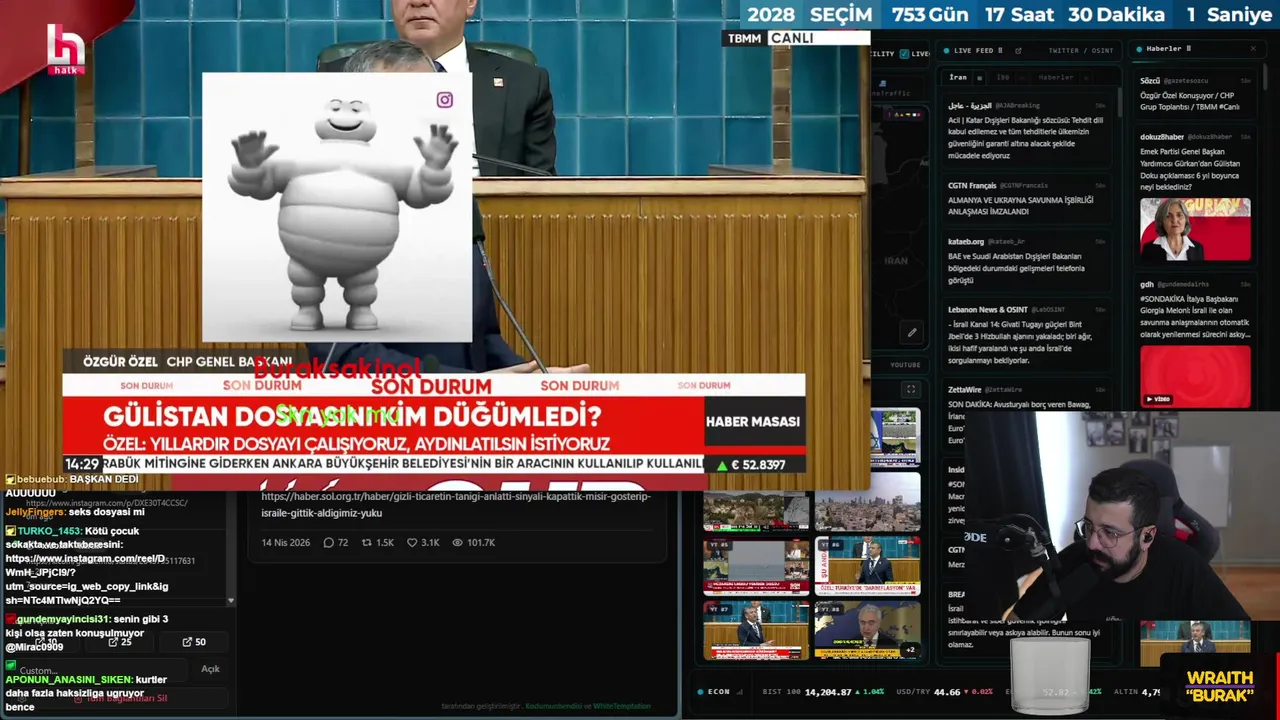Screen dimensions: 1280x720
Task: Open dokuz8haber post image of woman
Action: (1195, 229)
